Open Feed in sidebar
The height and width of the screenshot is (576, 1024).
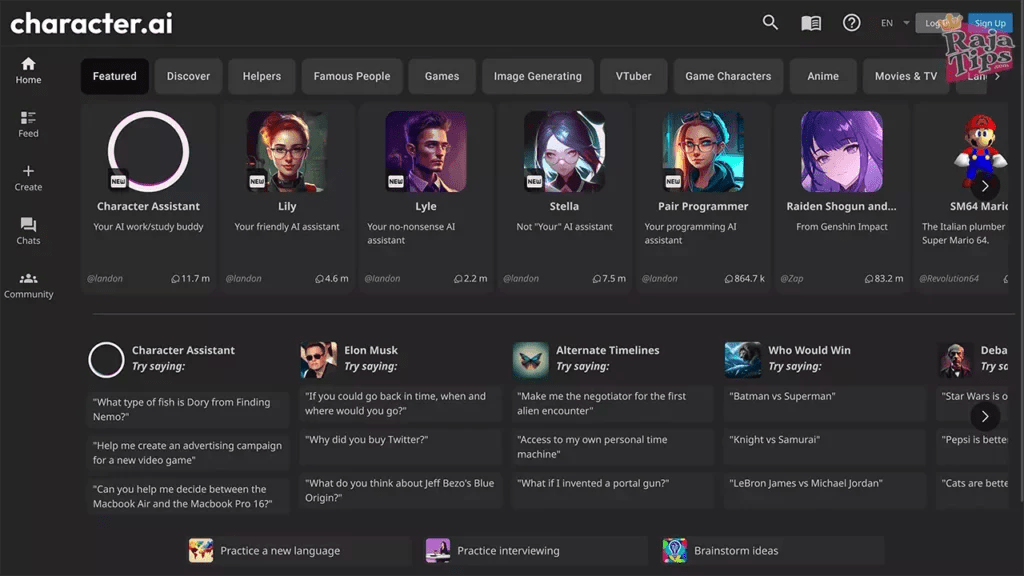pos(28,124)
